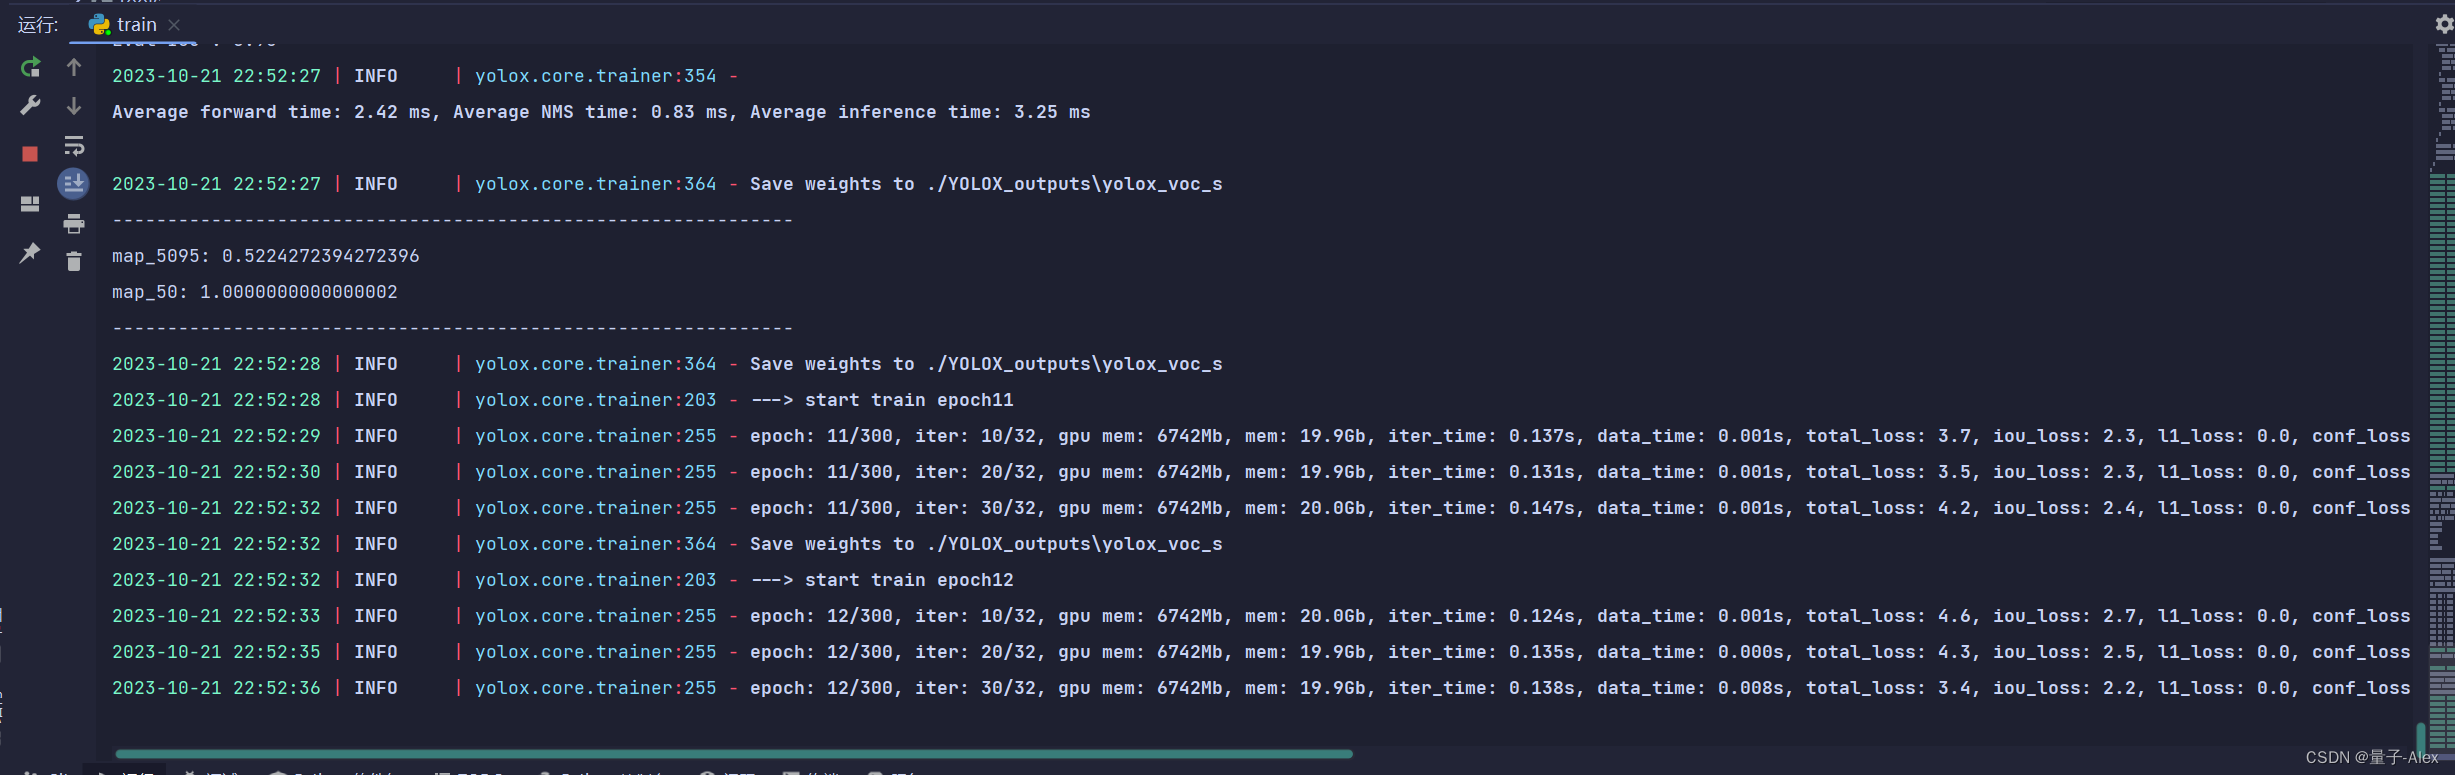The height and width of the screenshot is (775, 2455).
Task: Click the 'start train epoch12' log line
Action: point(562,580)
